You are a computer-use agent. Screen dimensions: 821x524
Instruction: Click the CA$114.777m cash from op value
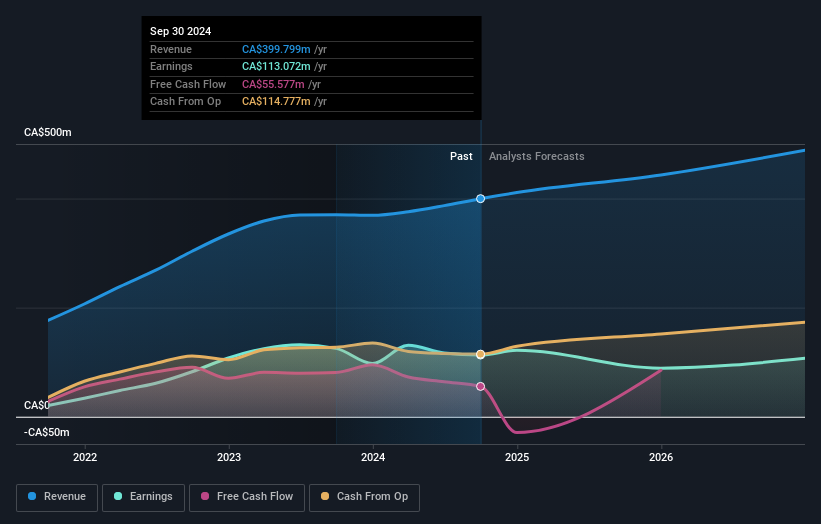point(276,102)
